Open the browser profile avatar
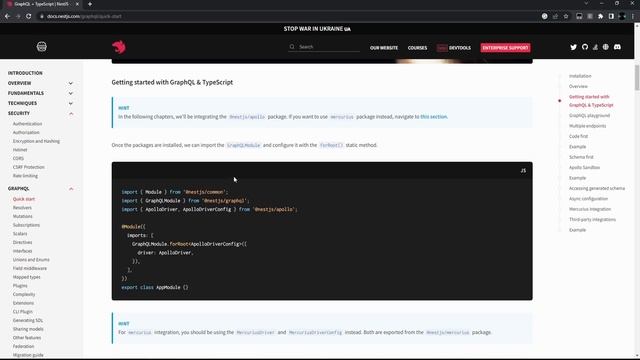The width and height of the screenshot is (640, 360). [x=622, y=16]
